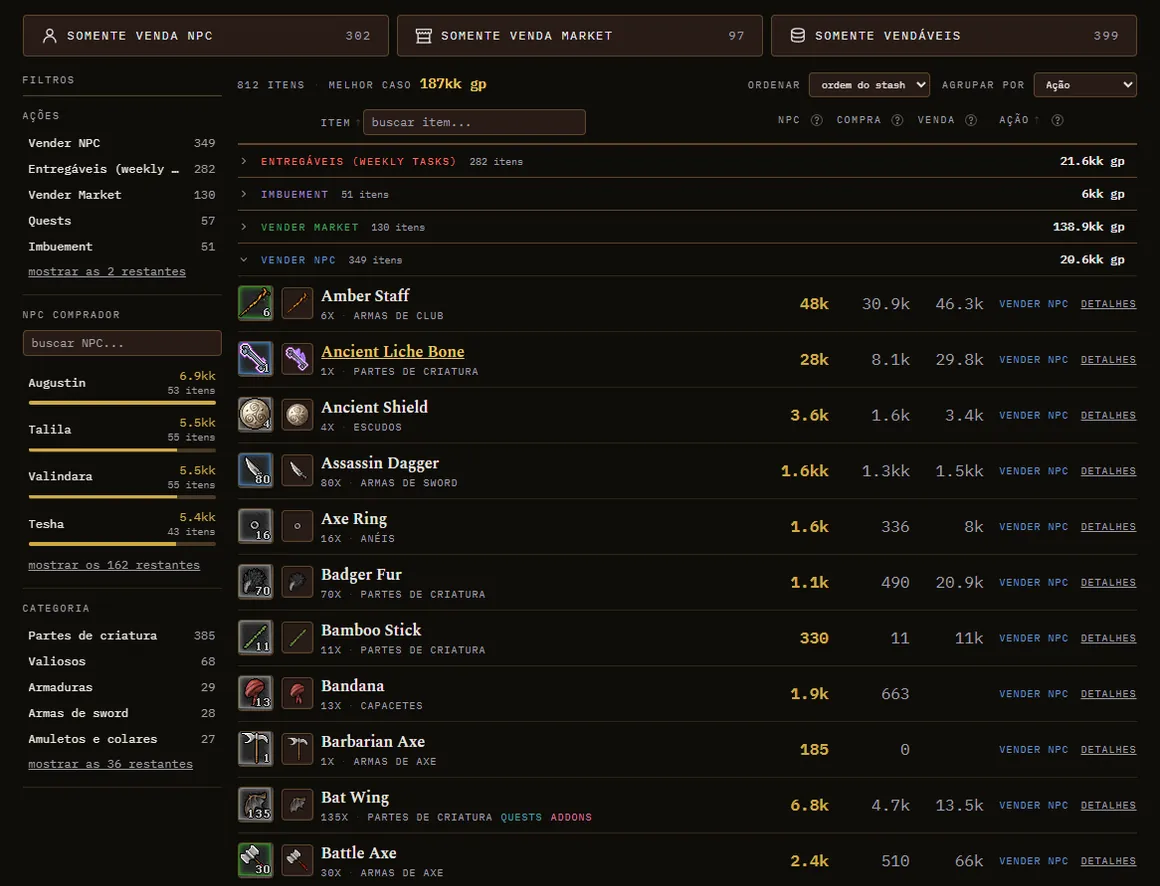Click the help icon next to COMPRA column

(897, 120)
